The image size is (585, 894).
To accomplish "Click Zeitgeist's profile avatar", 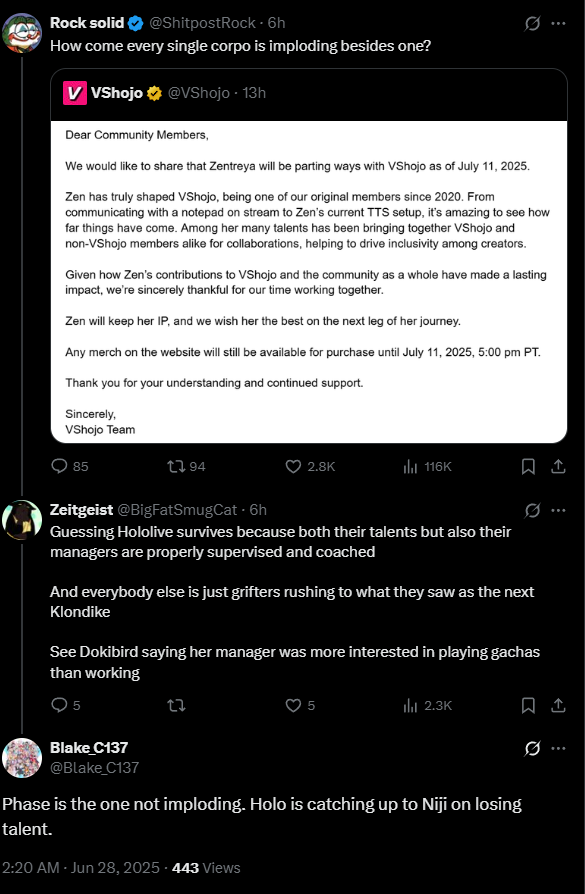I will pos(22,519).
